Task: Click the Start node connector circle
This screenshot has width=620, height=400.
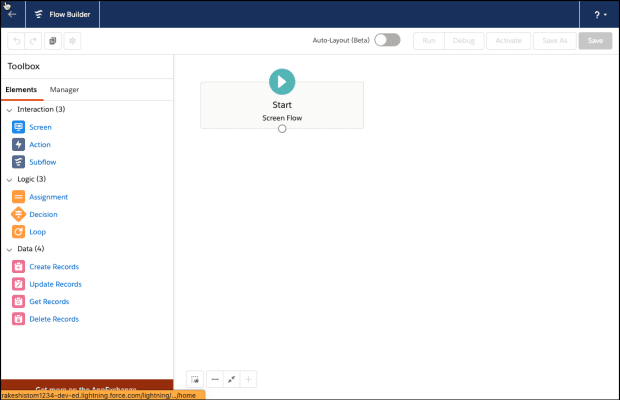Action: 282,129
